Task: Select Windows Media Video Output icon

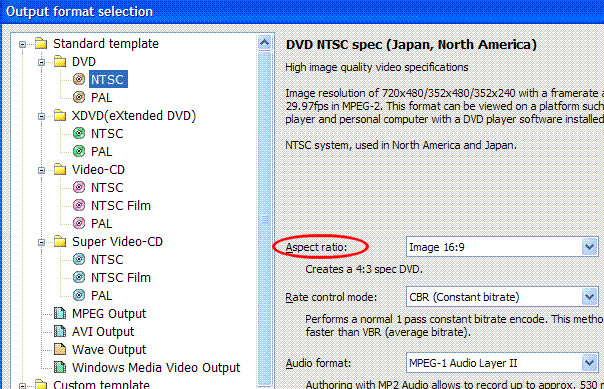Action: 60,367
